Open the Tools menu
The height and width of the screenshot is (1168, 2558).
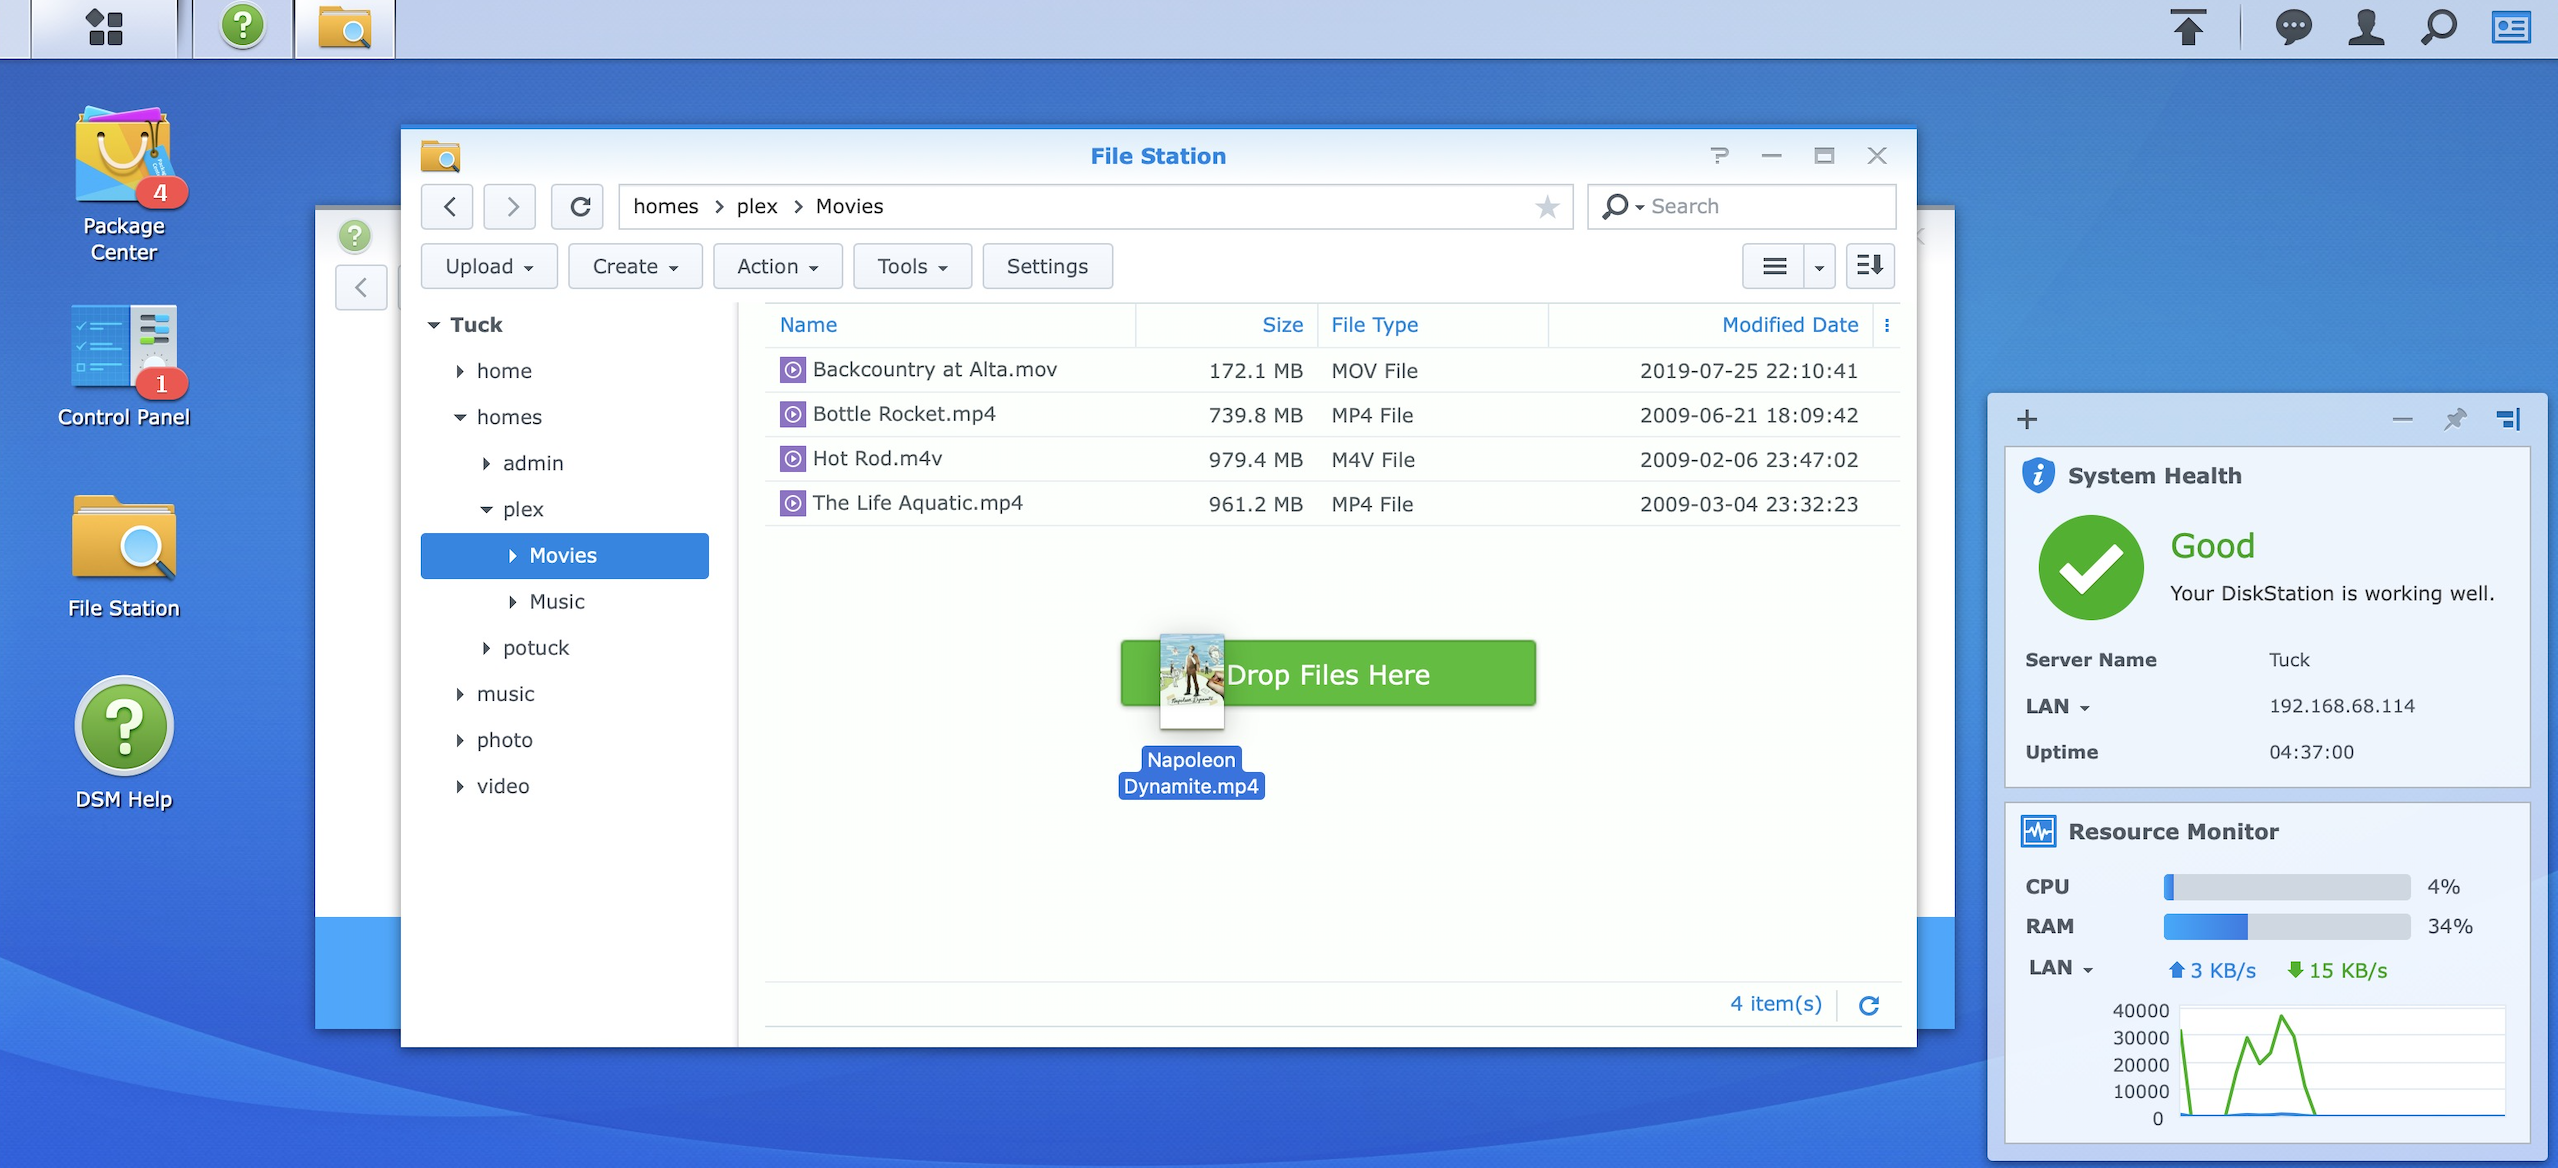[x=911, y=266]
